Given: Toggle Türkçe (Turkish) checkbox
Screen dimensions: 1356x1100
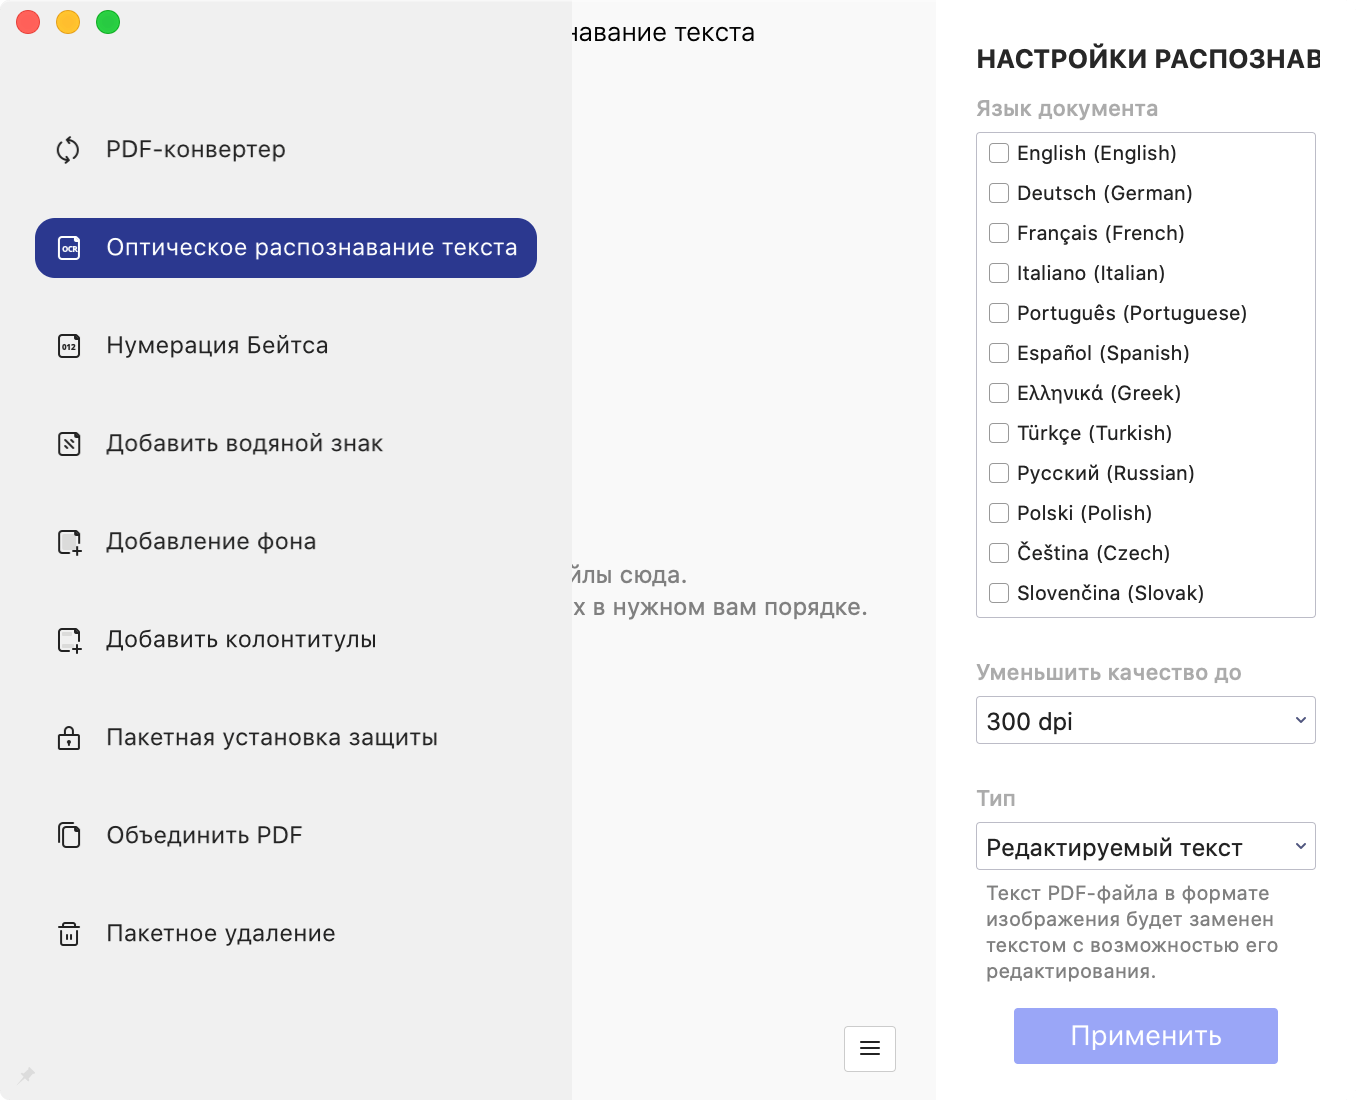Looking at the screenshot, I should 999,433.
